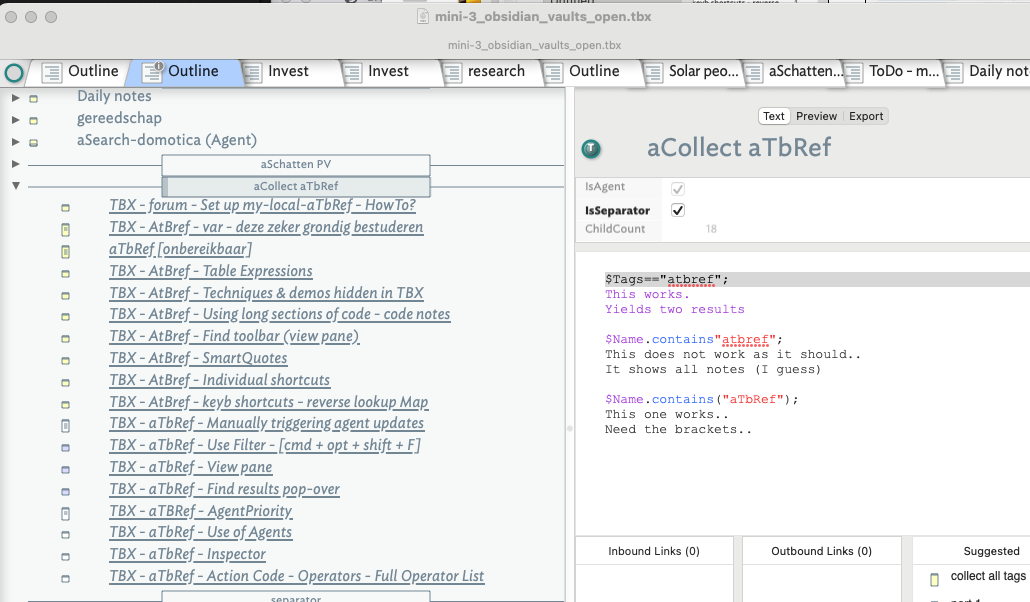Click into the '$Tags=="atbref";' query line
The image size is (1030, 602).
(667, 280)
